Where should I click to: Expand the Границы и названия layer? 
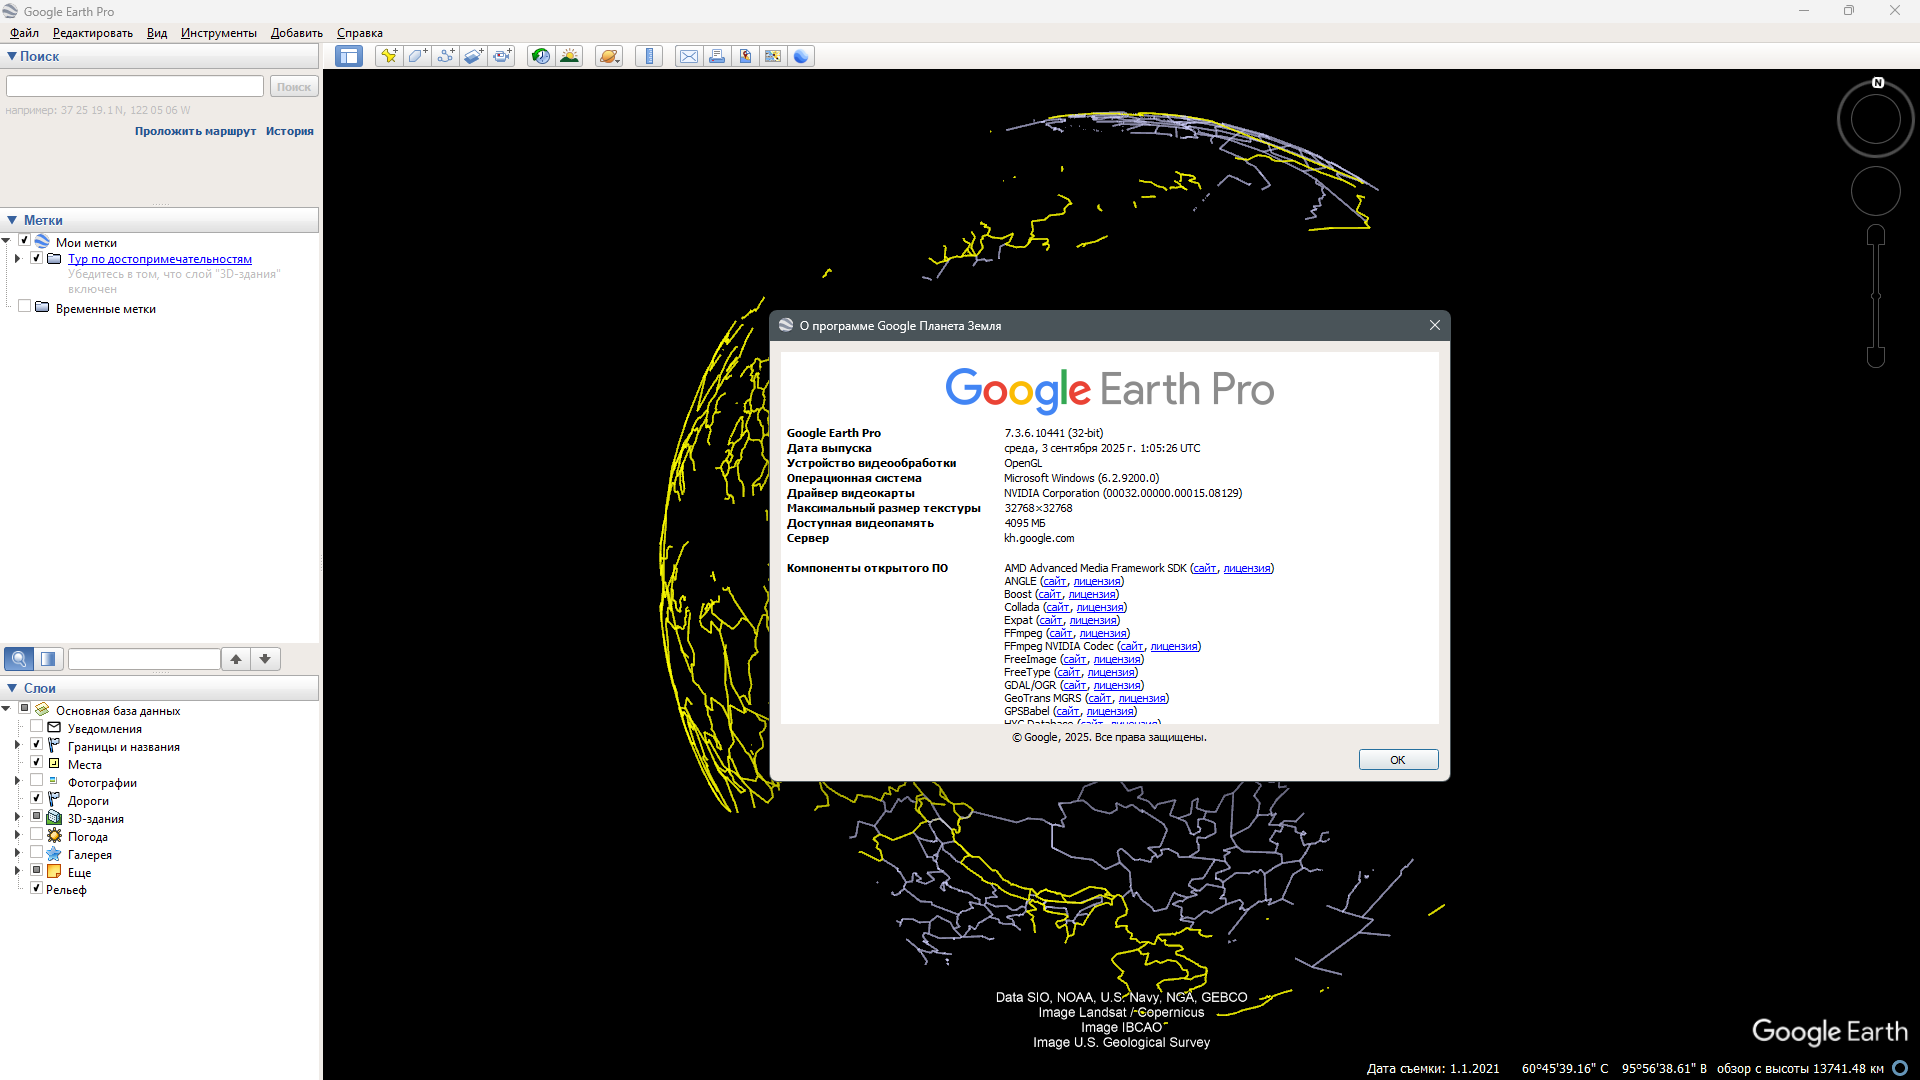tap(17, 745)
